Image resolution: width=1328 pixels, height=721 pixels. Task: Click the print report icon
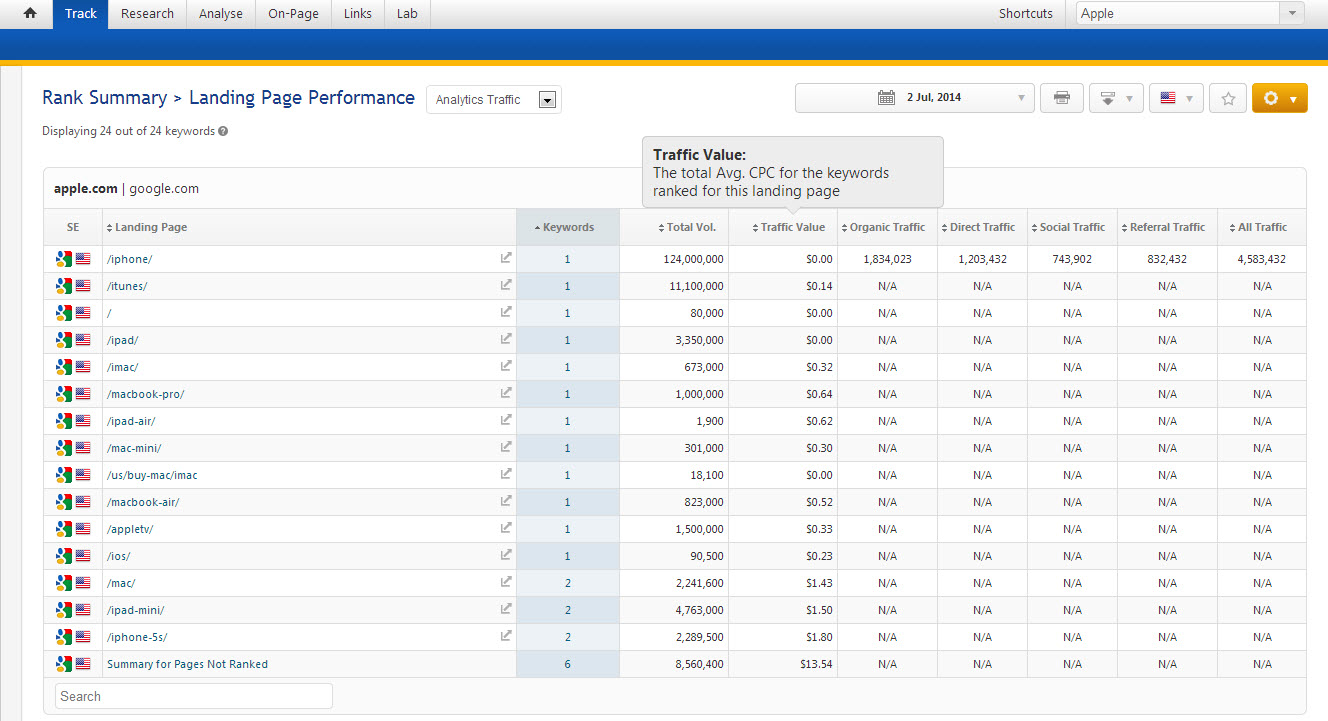coord(1062,98)
